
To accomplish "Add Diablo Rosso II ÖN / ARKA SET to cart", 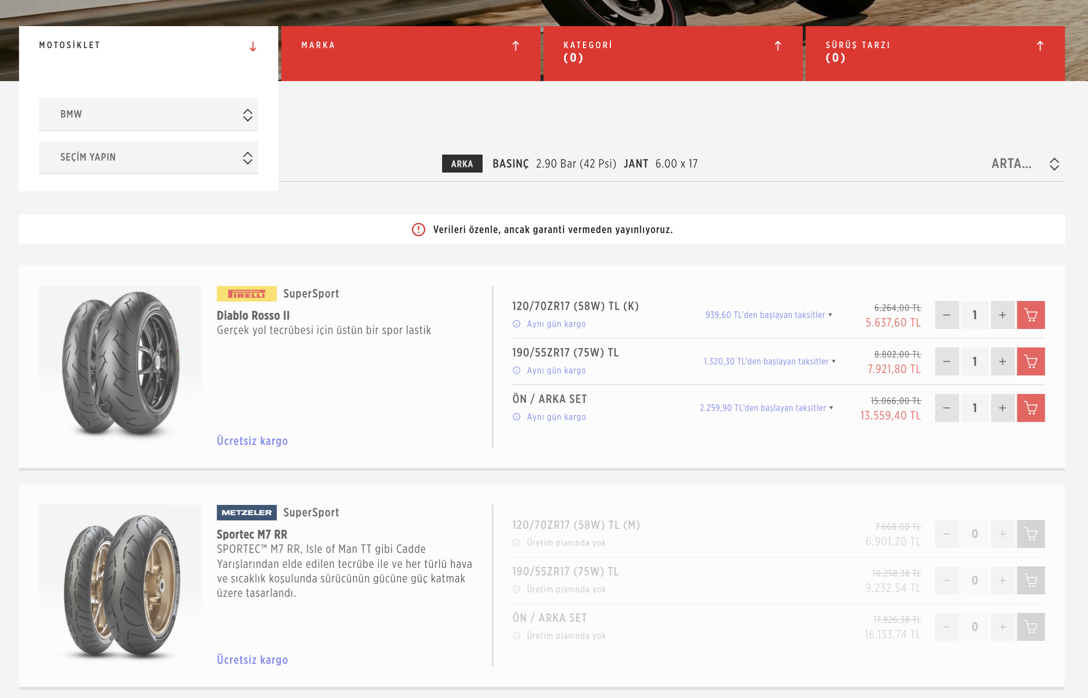I will 1030,408.
